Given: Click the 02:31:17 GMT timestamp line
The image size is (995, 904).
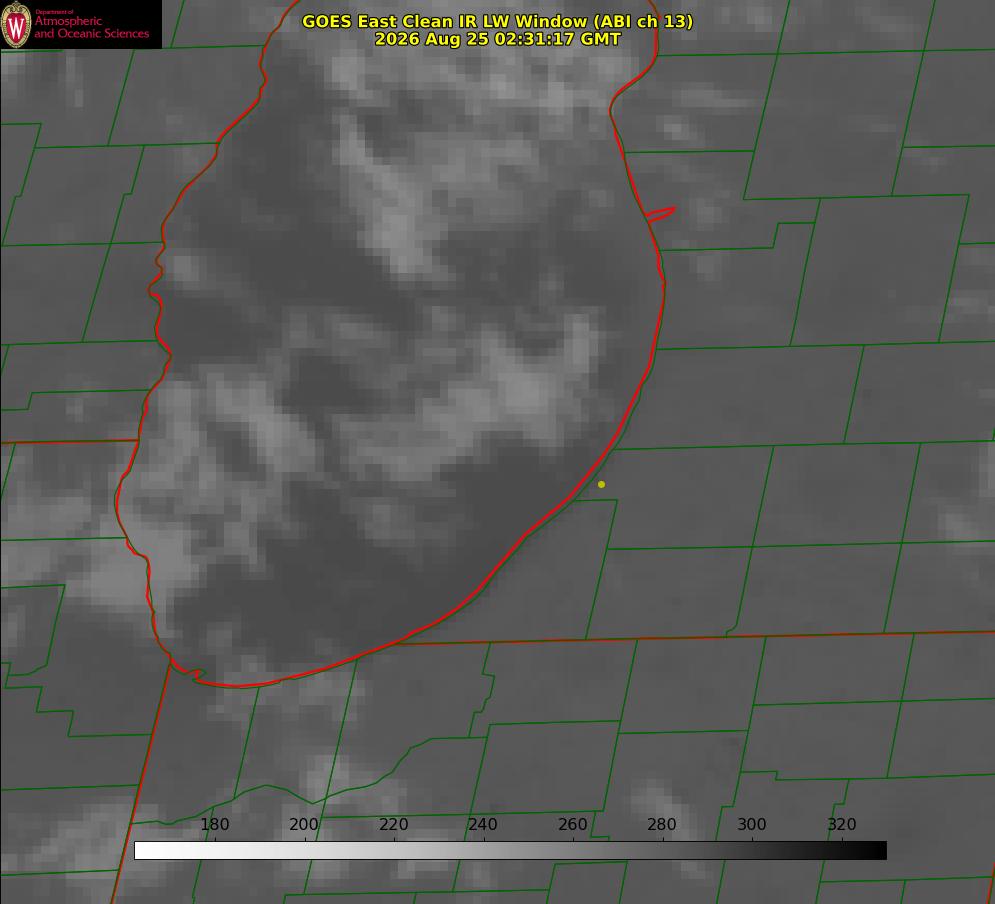Looking at the screenshot, I should [498, 39].
